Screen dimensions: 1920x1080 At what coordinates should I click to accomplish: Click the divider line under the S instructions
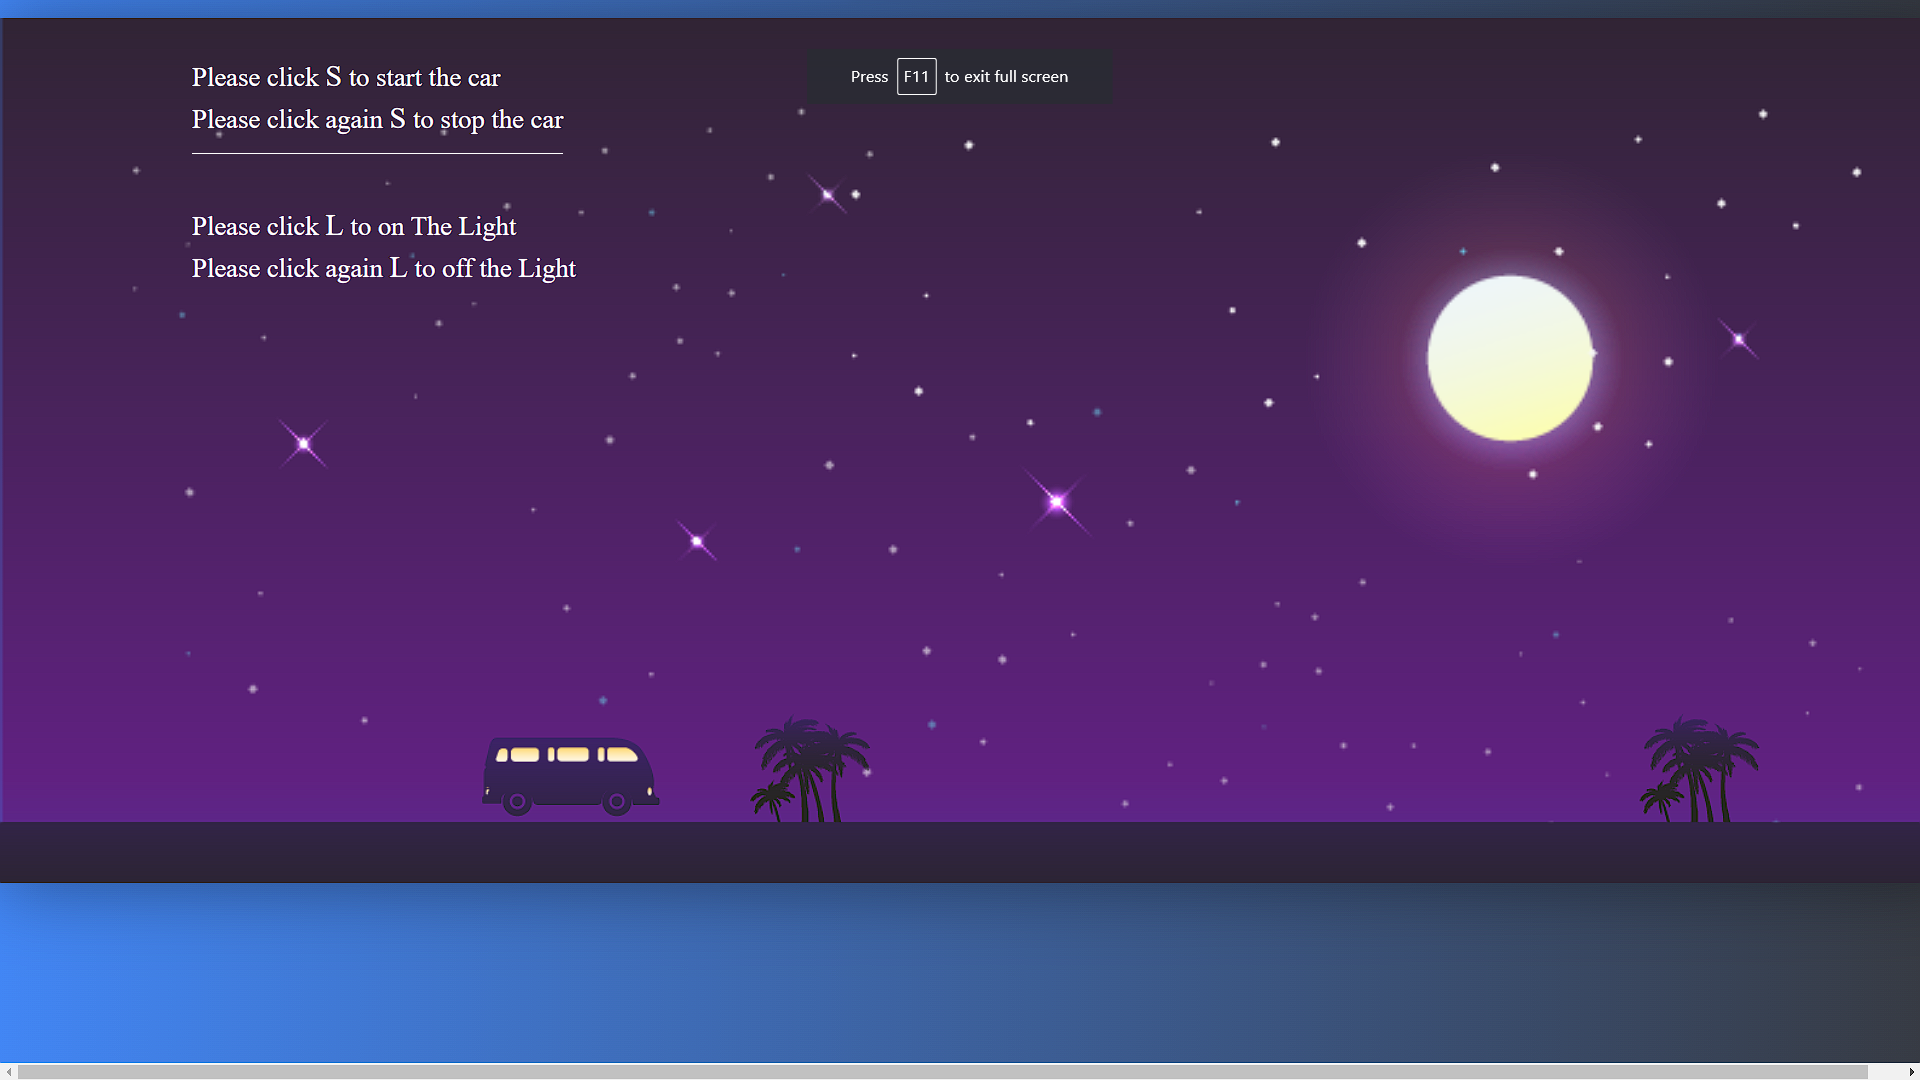point(377,152)
